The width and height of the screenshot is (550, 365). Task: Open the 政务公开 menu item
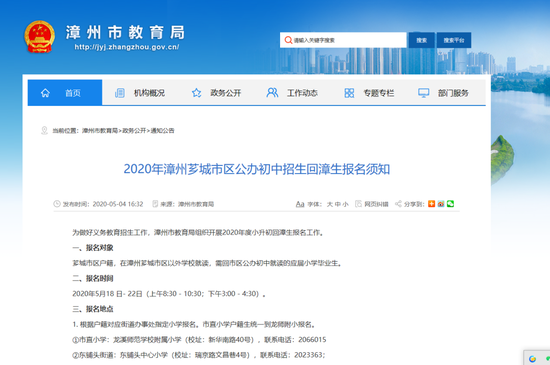tap(226, 93)
